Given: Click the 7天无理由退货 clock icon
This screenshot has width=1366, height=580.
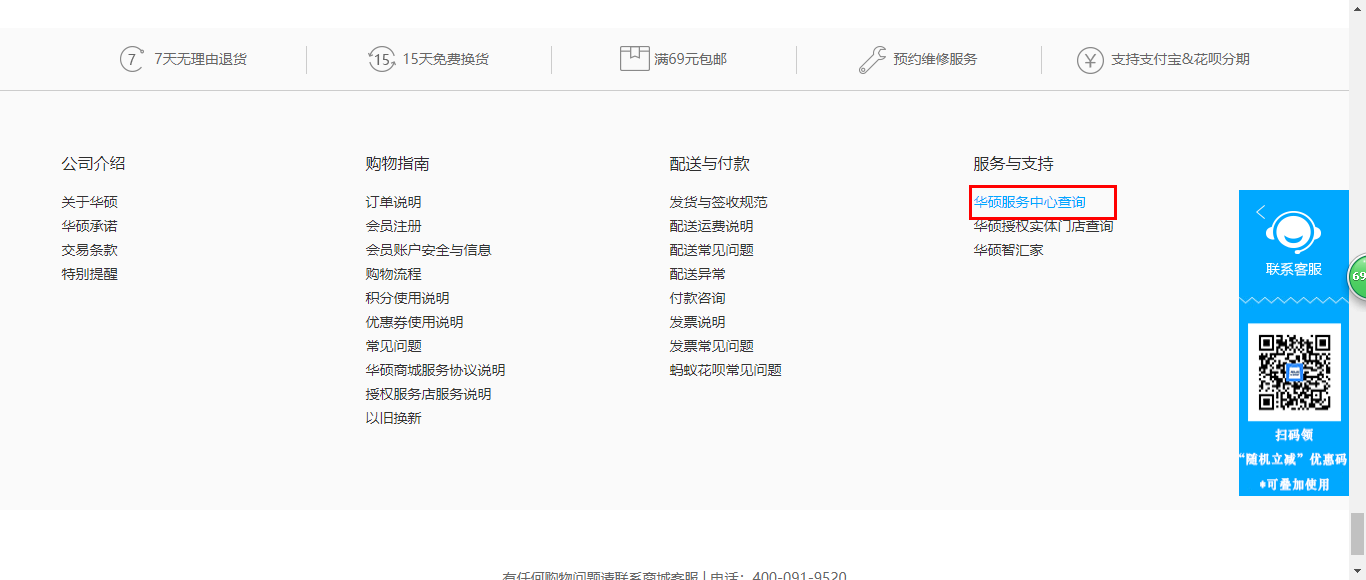Looking at the screenshot, I should [x=131, y=59].
